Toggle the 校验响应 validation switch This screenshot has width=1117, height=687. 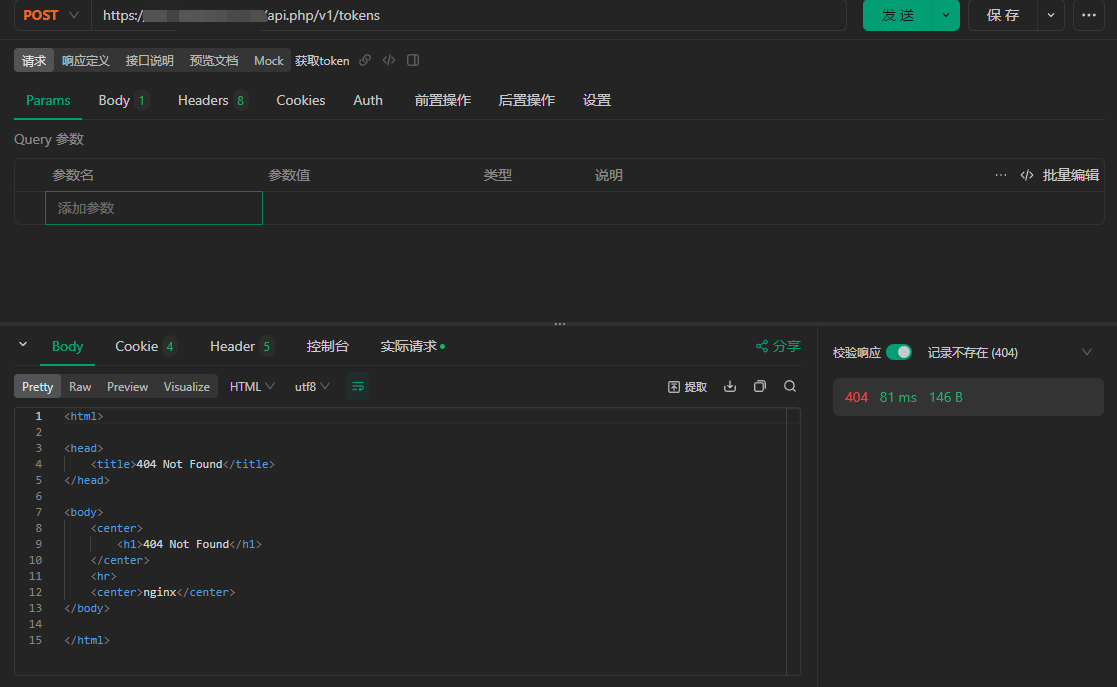click(x=898, y=352)
